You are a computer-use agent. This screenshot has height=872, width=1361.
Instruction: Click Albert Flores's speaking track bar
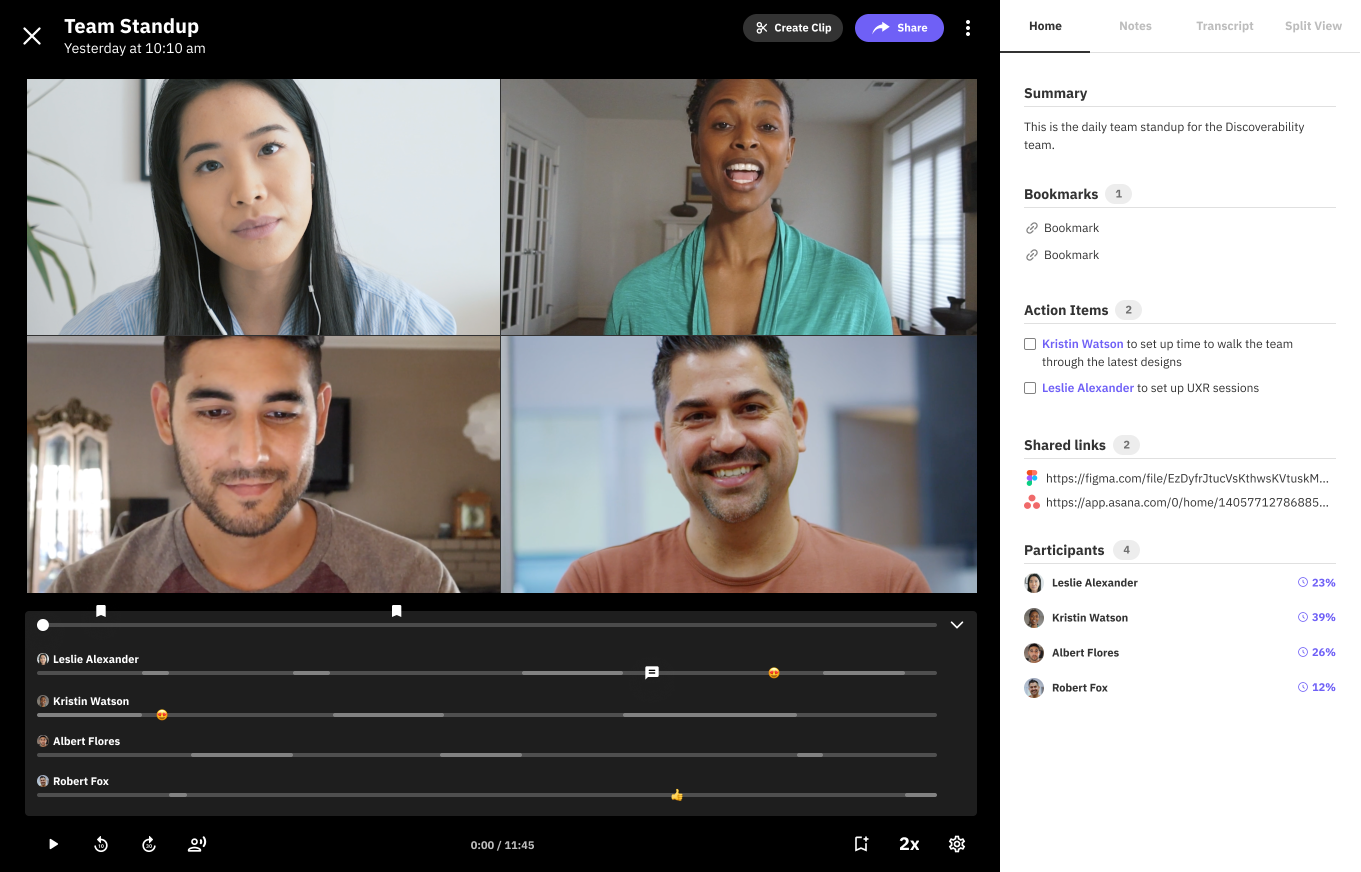(487, 755)
